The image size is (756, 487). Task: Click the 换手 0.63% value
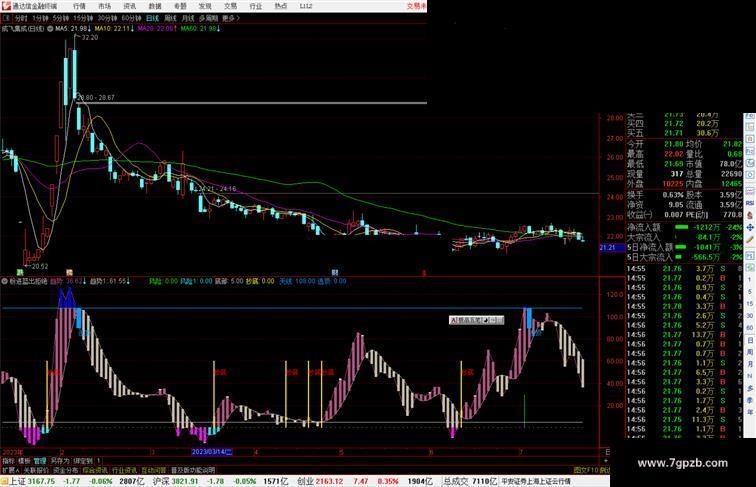coord(673,195)
